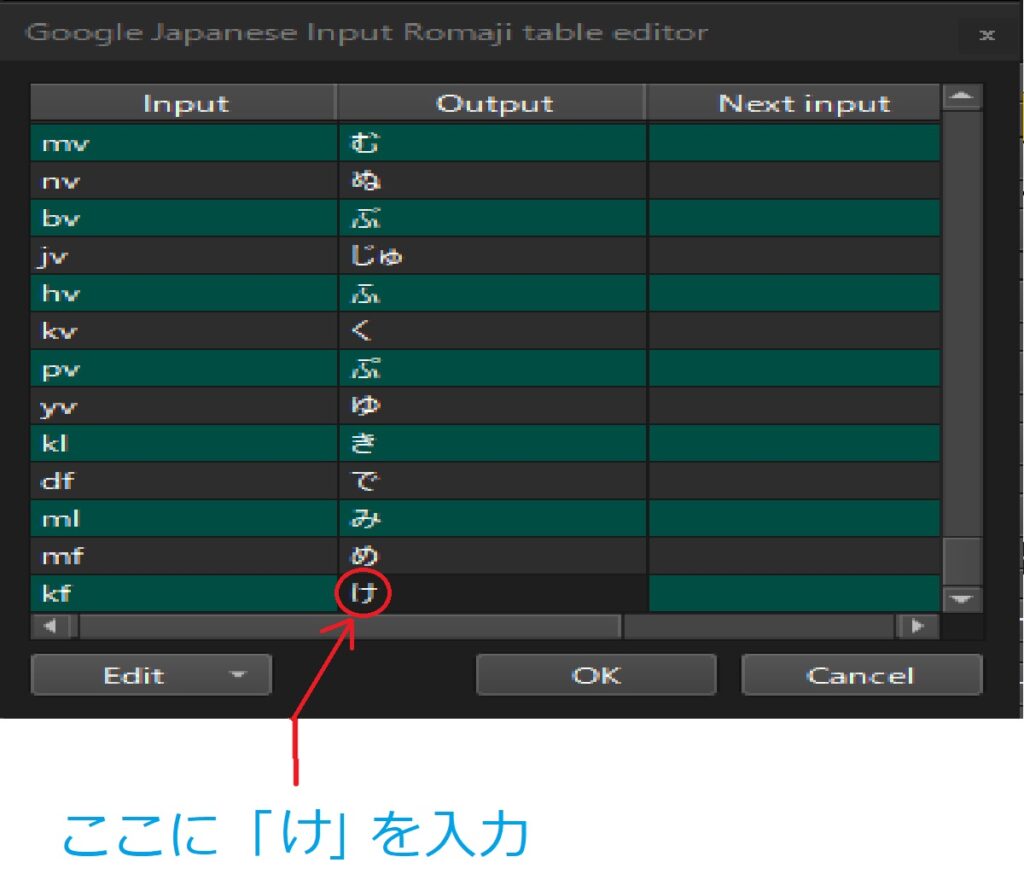Click the vertical scrollbar down arrow
The height and width of the screenshot is (880, 1024).
click(x=962, y=599)
